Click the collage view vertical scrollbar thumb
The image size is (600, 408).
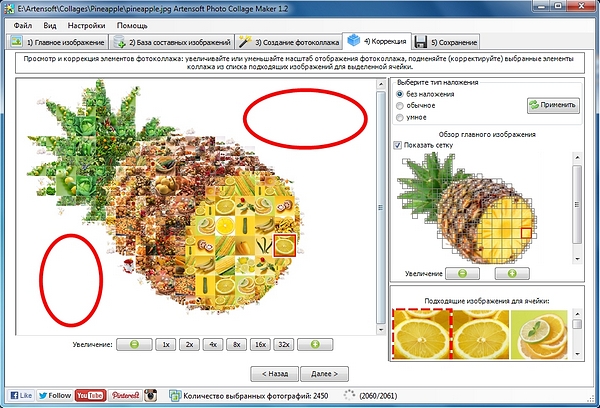coord(381,207)
